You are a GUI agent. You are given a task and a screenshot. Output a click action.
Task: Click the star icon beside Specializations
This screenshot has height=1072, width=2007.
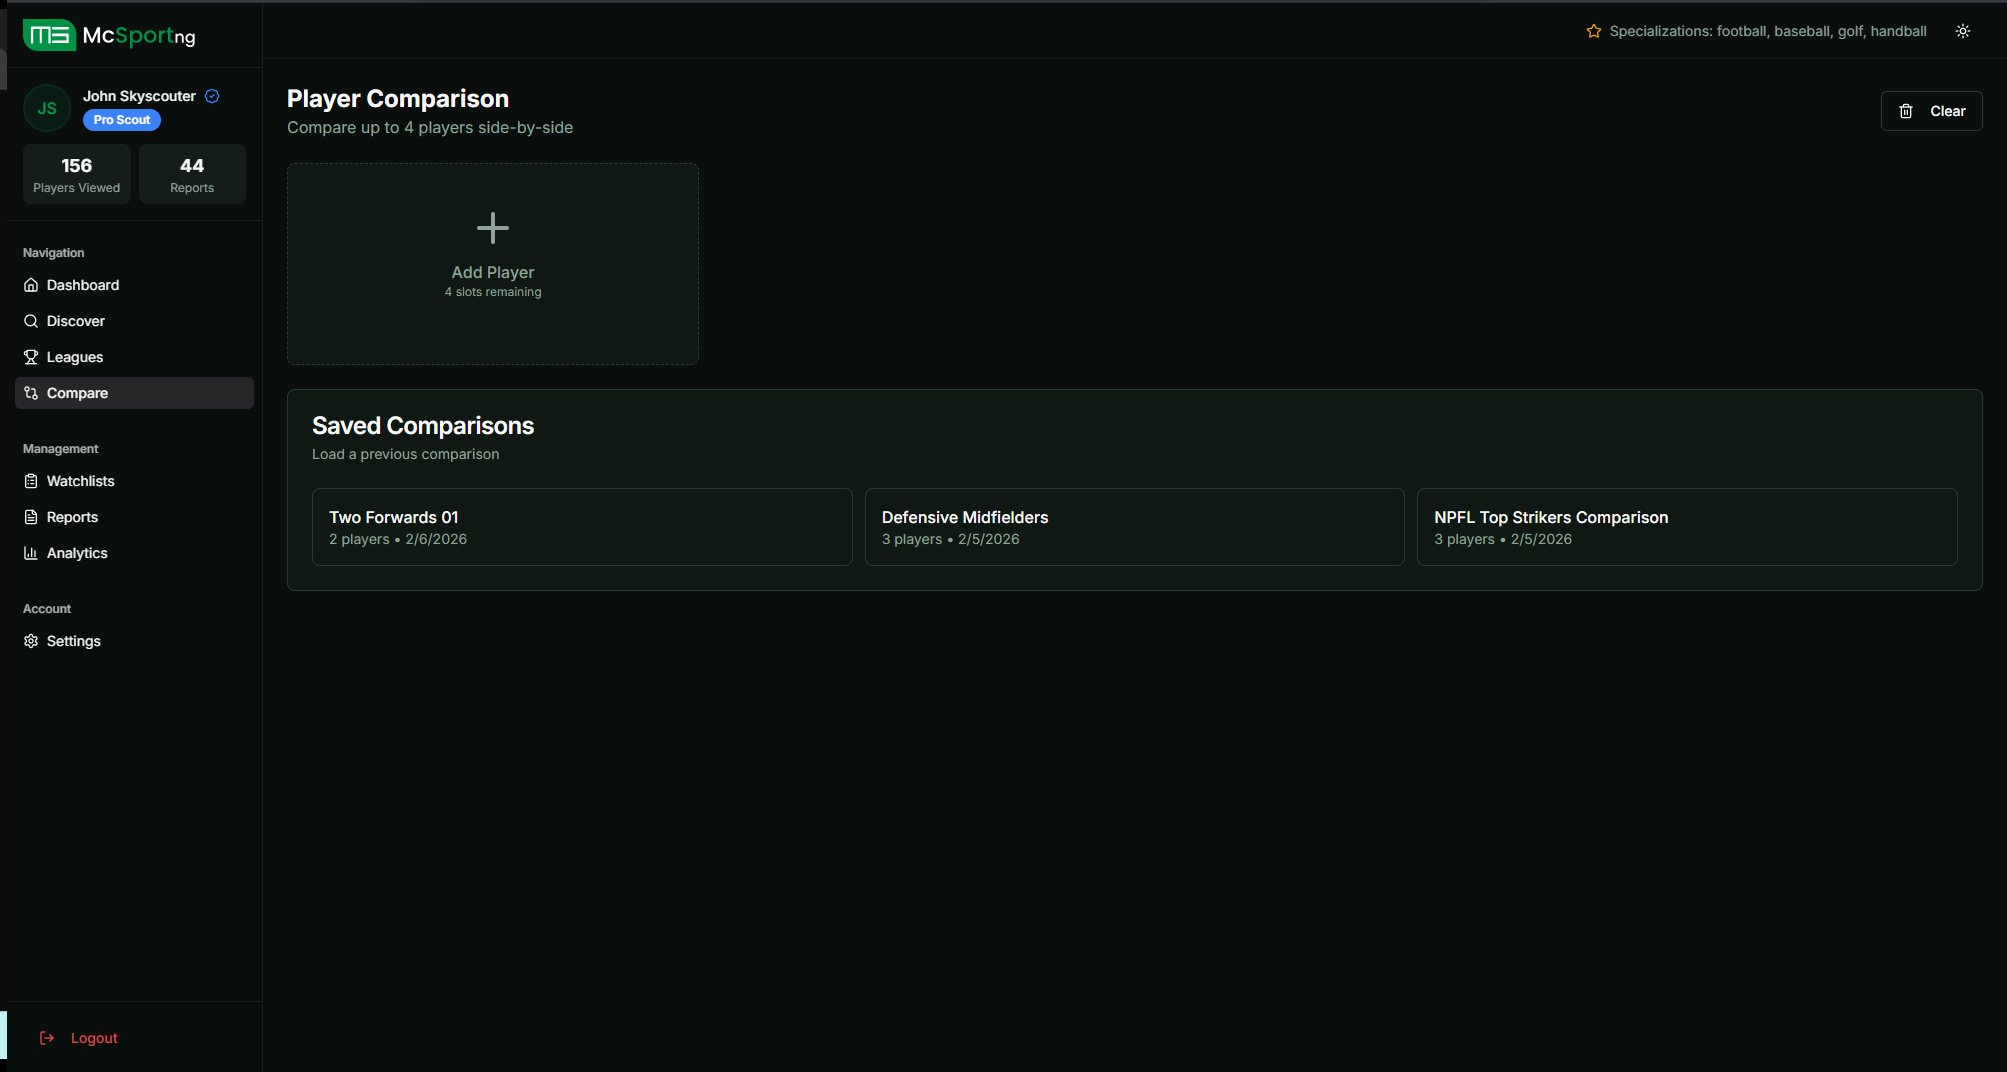(x=1593, y=31)
